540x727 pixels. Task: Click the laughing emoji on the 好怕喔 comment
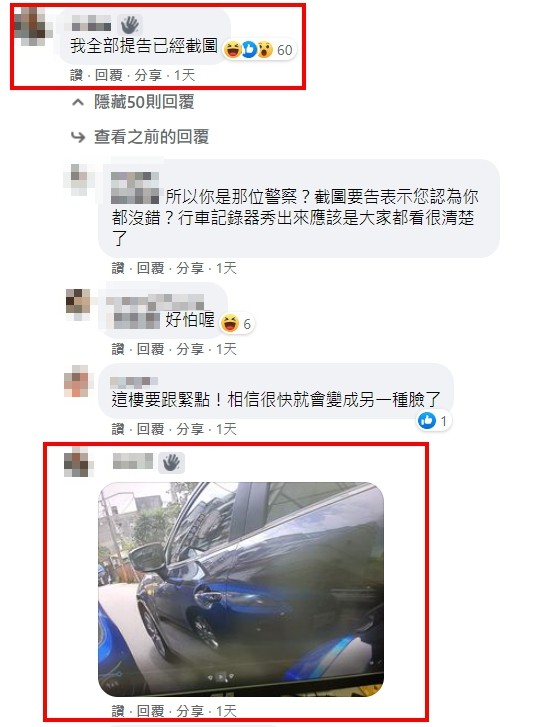click(x=230, y=323)
